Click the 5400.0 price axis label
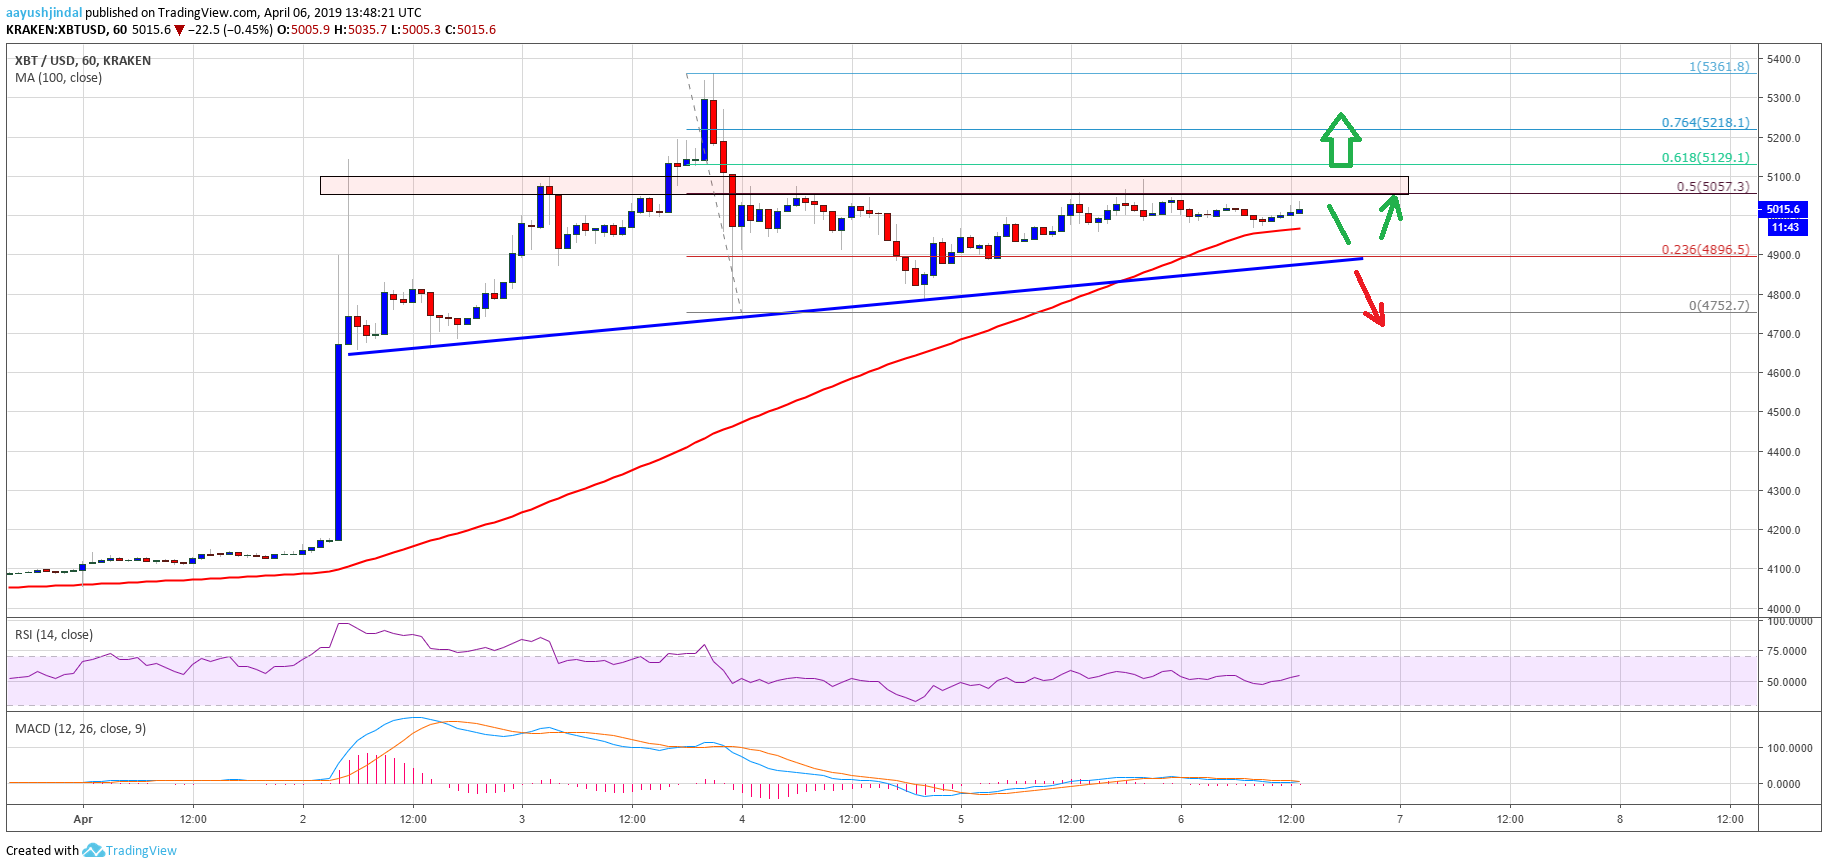 point(1784,59)
